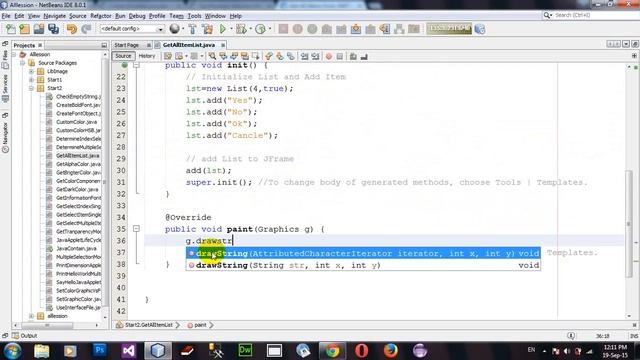Open the Files side tab
640x360 pixels.
5,59
